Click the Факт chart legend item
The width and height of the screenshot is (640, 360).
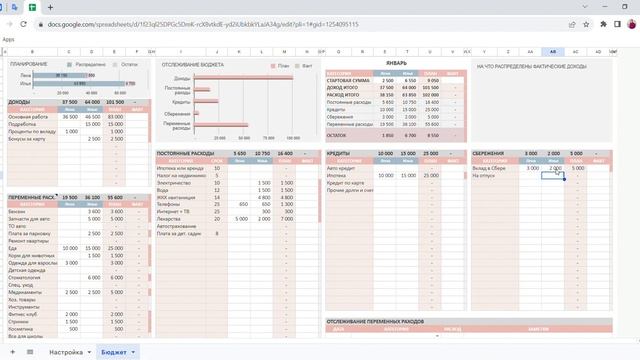pos(303,66)
